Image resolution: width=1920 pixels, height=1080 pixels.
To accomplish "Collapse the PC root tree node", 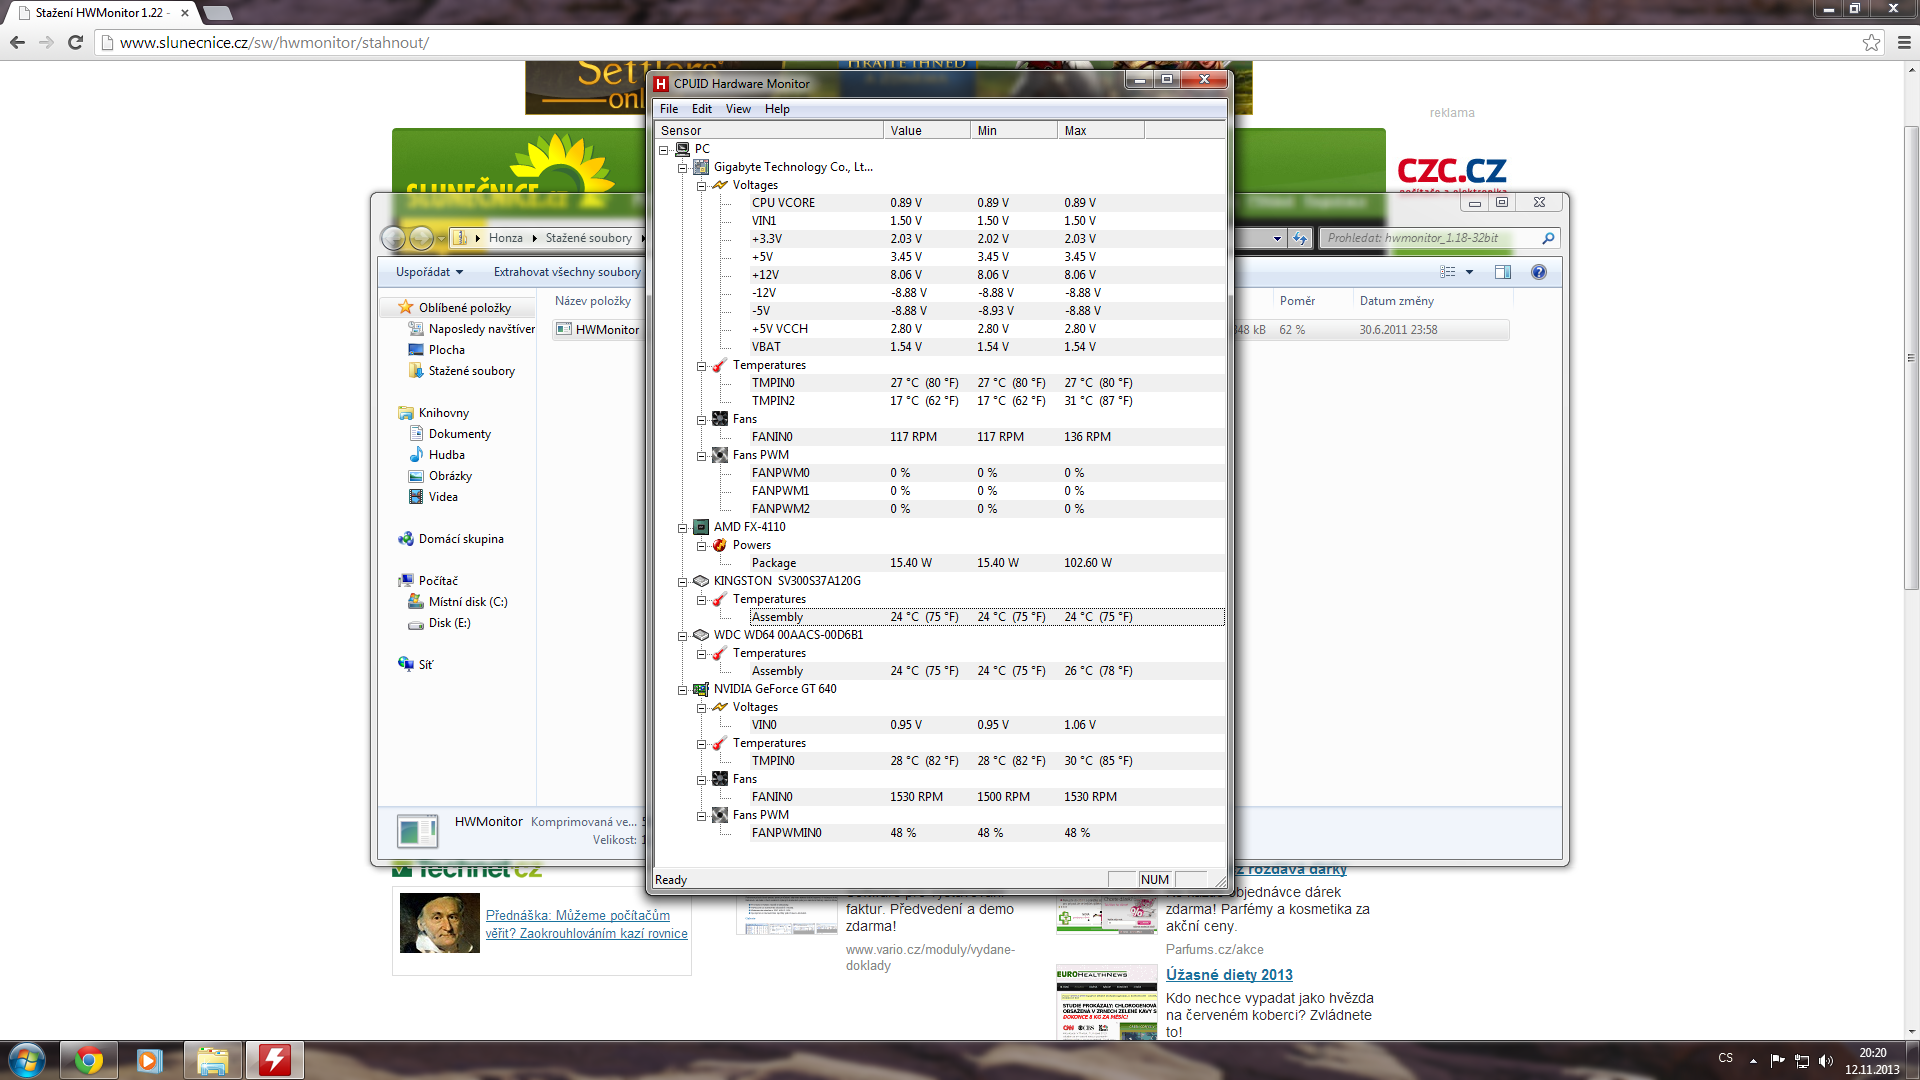I will click(663, 150).
